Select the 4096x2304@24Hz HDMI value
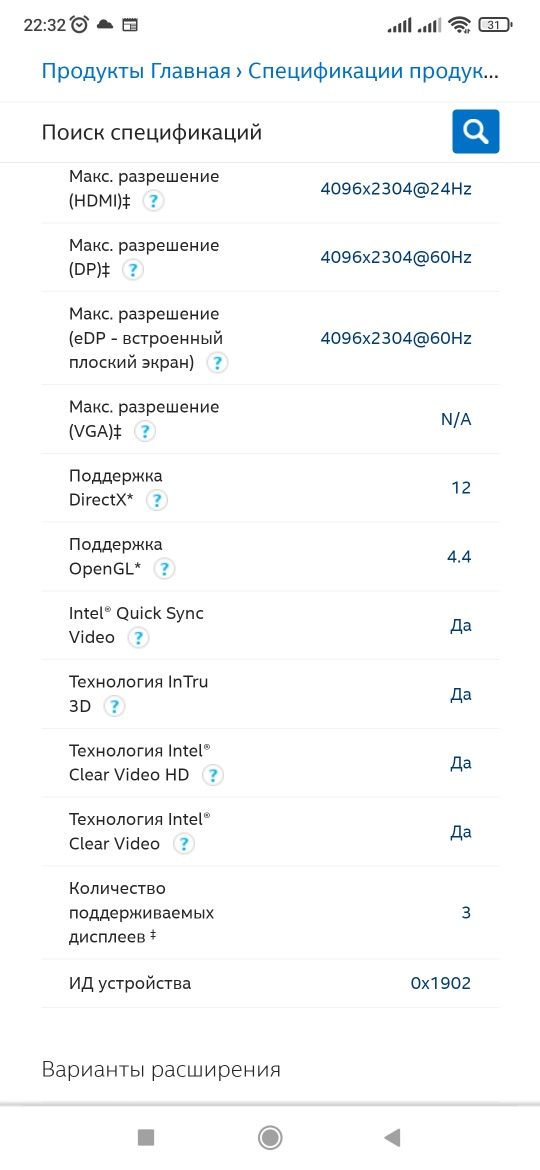Viewport: 540px width, 1170px height. pos(396,189)
